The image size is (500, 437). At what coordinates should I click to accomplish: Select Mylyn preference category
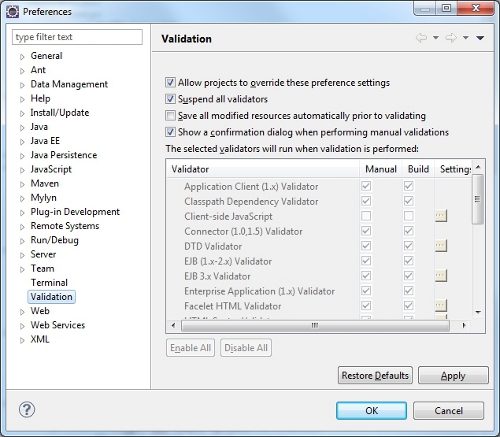point(43,198)
